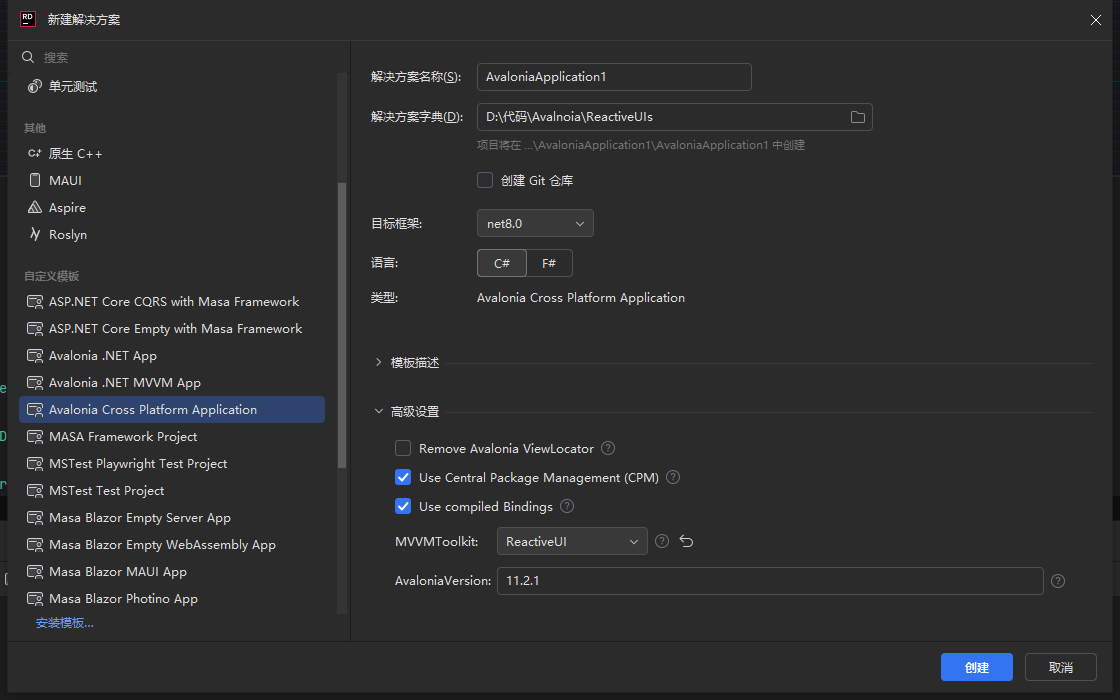The width and height of the screenshot is (1120, 700).
Task: Show help for AvaloniaVersion field
Action: (1058, 581)
